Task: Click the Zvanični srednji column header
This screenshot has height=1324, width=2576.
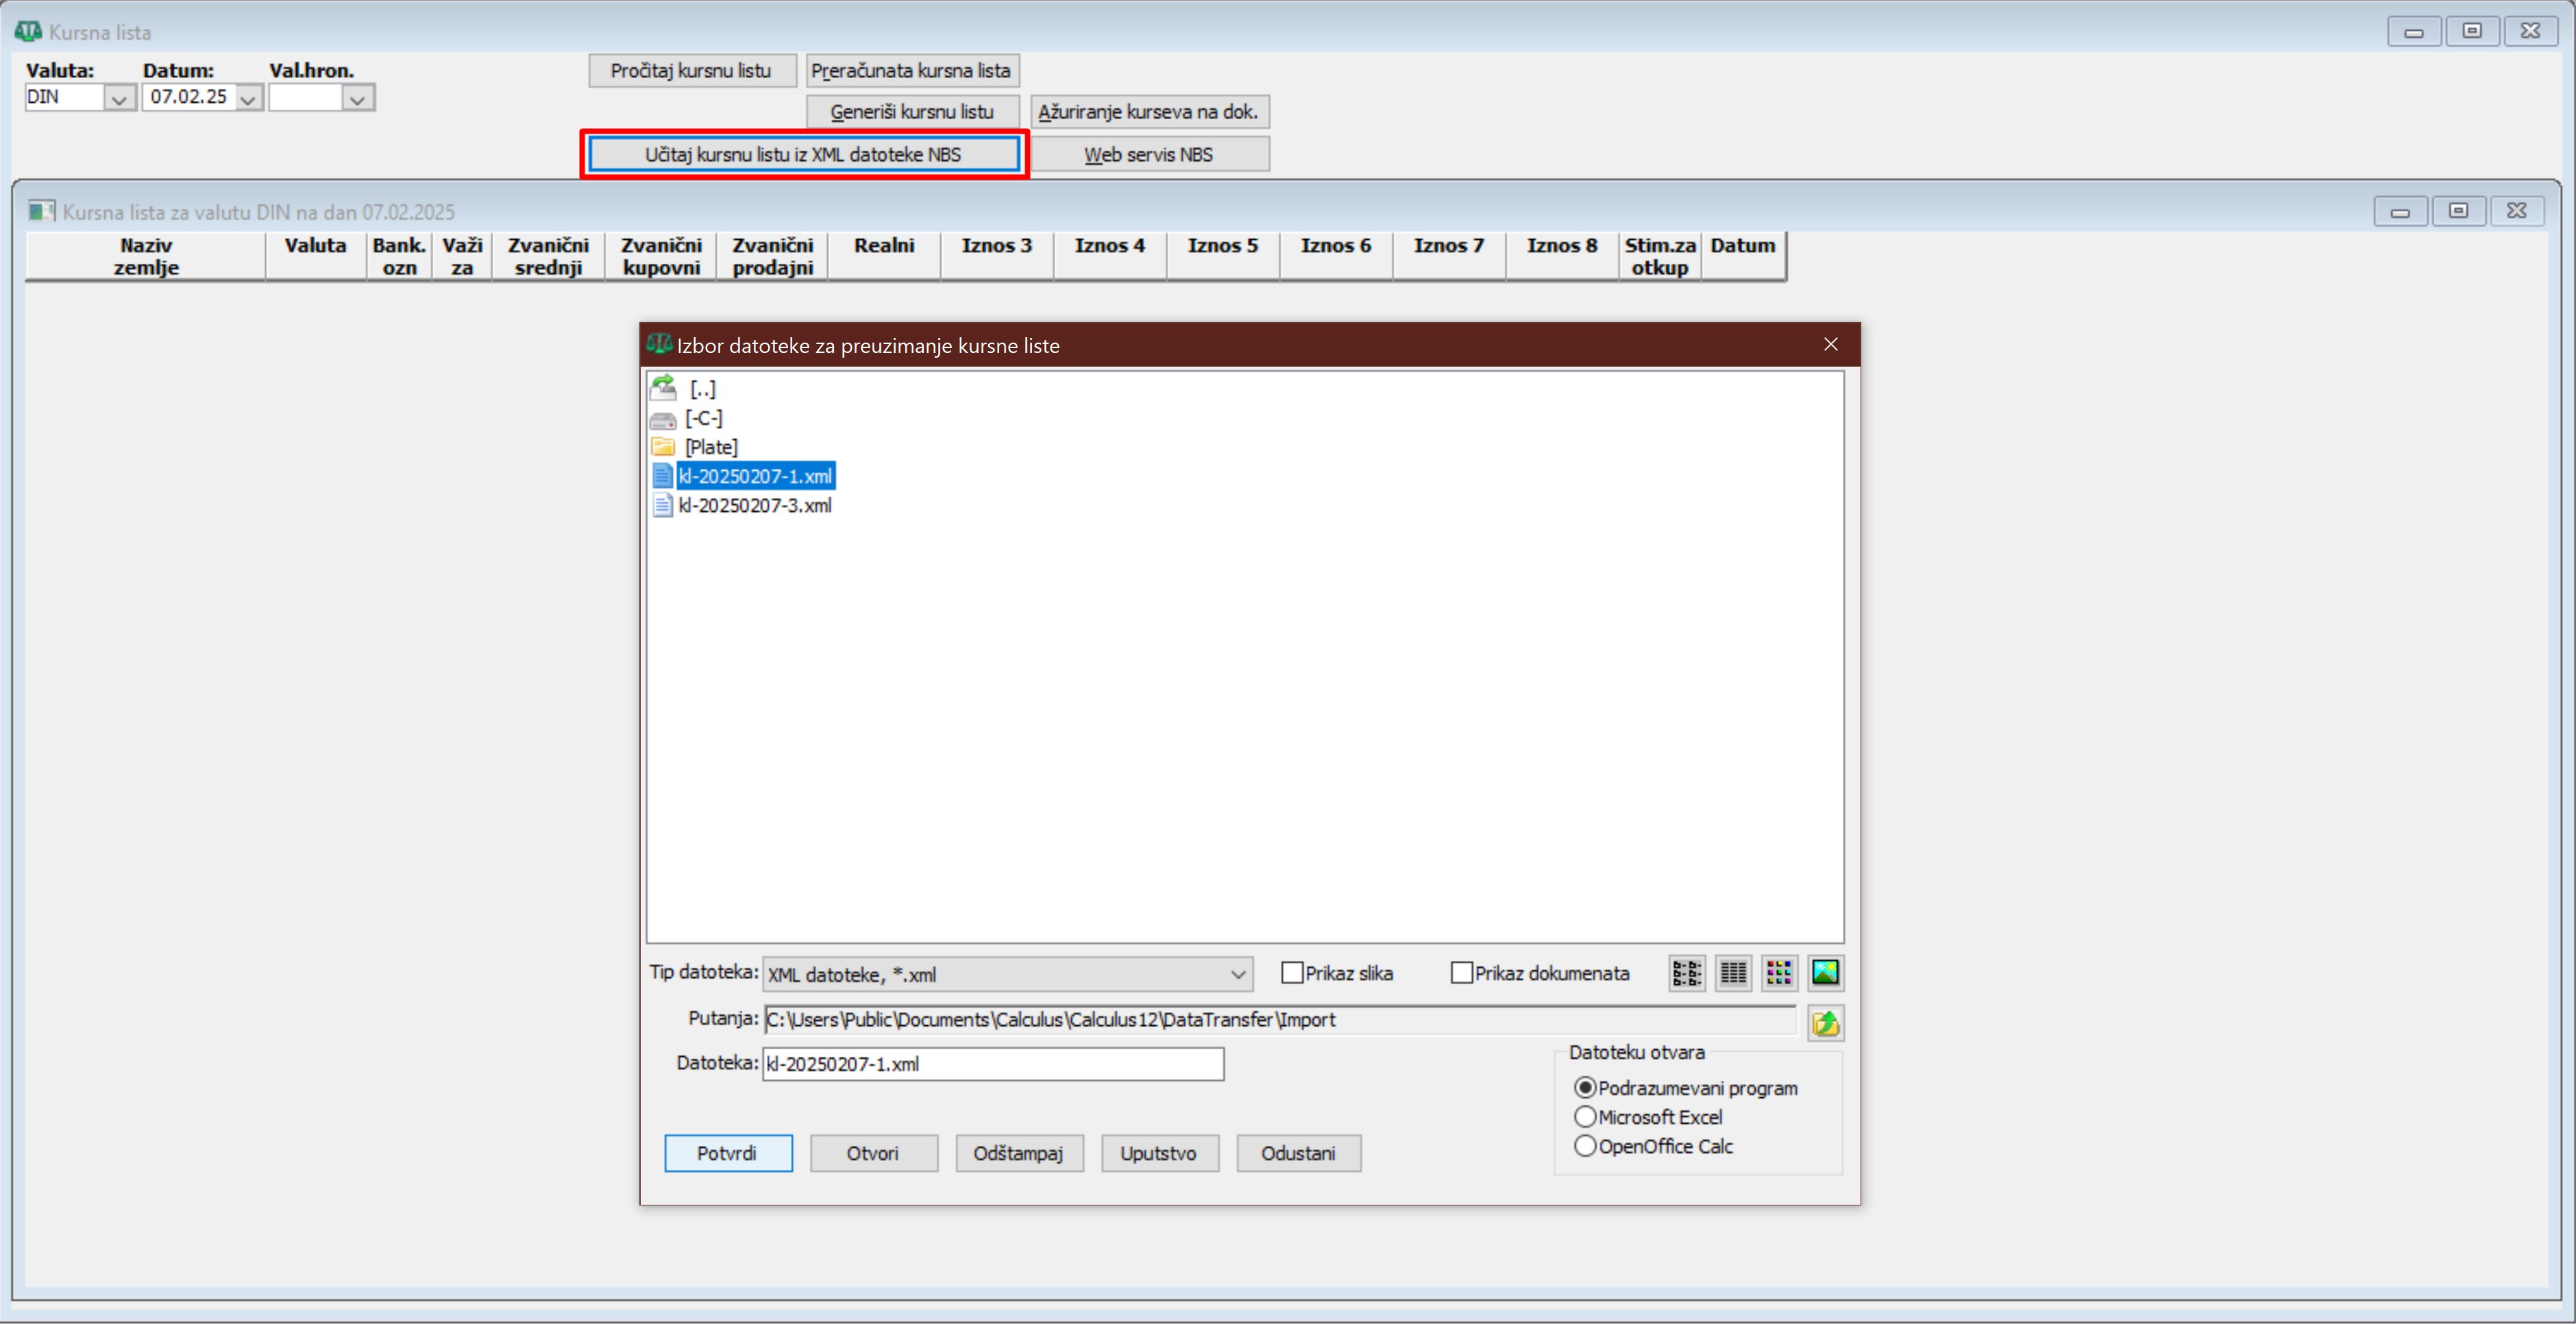Action: [x=548, y=256]
